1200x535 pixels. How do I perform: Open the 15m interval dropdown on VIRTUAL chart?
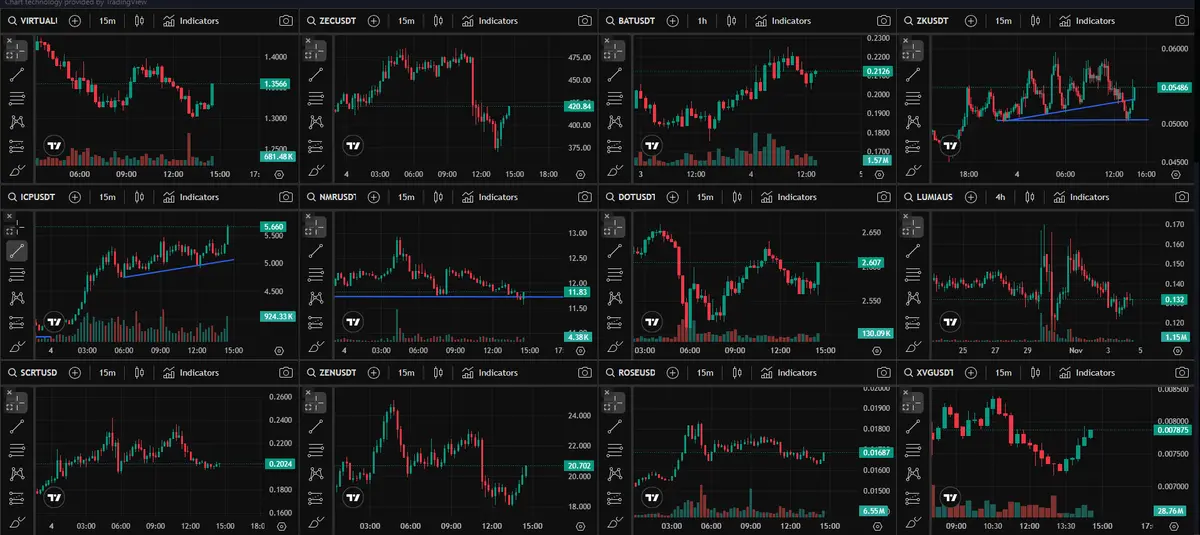pos(107,20)
